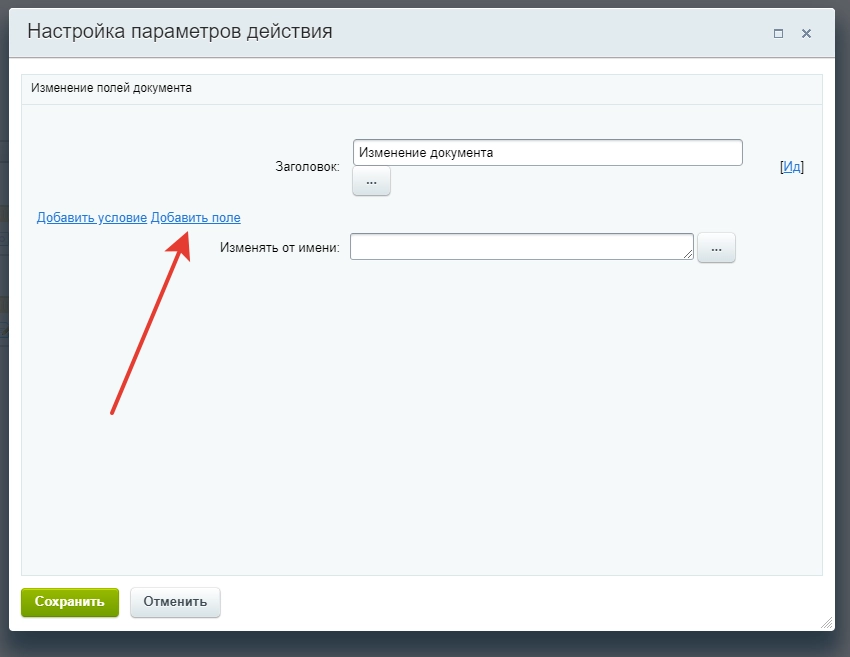Click the Добавить поле link

(196, 216)
